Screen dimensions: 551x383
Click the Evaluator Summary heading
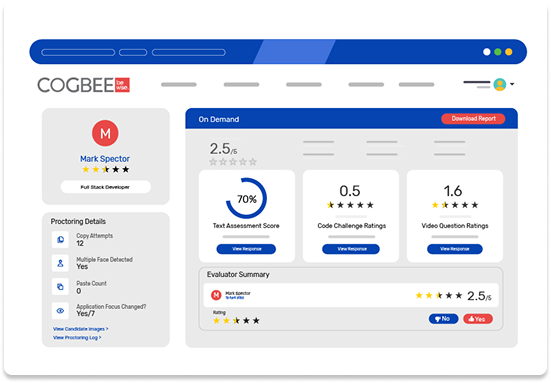pyautogui.click(x=238, y=274)
